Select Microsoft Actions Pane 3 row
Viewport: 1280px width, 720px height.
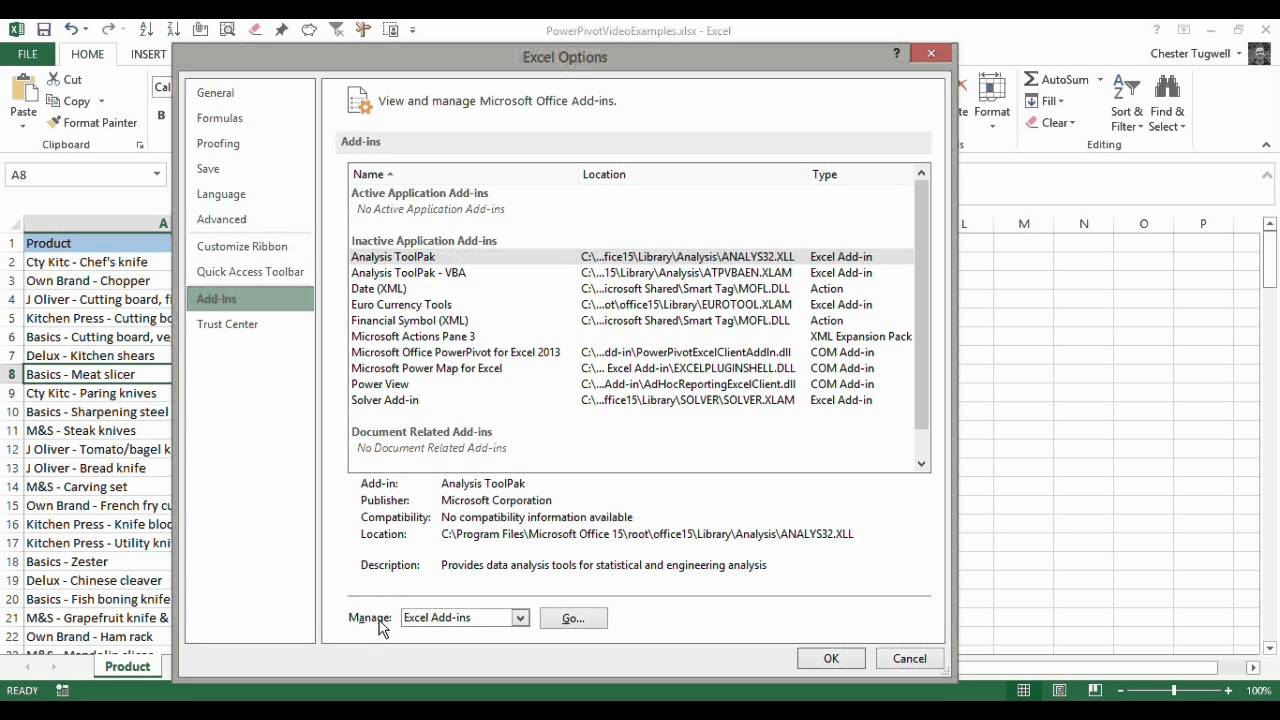[x=631, y=337]
